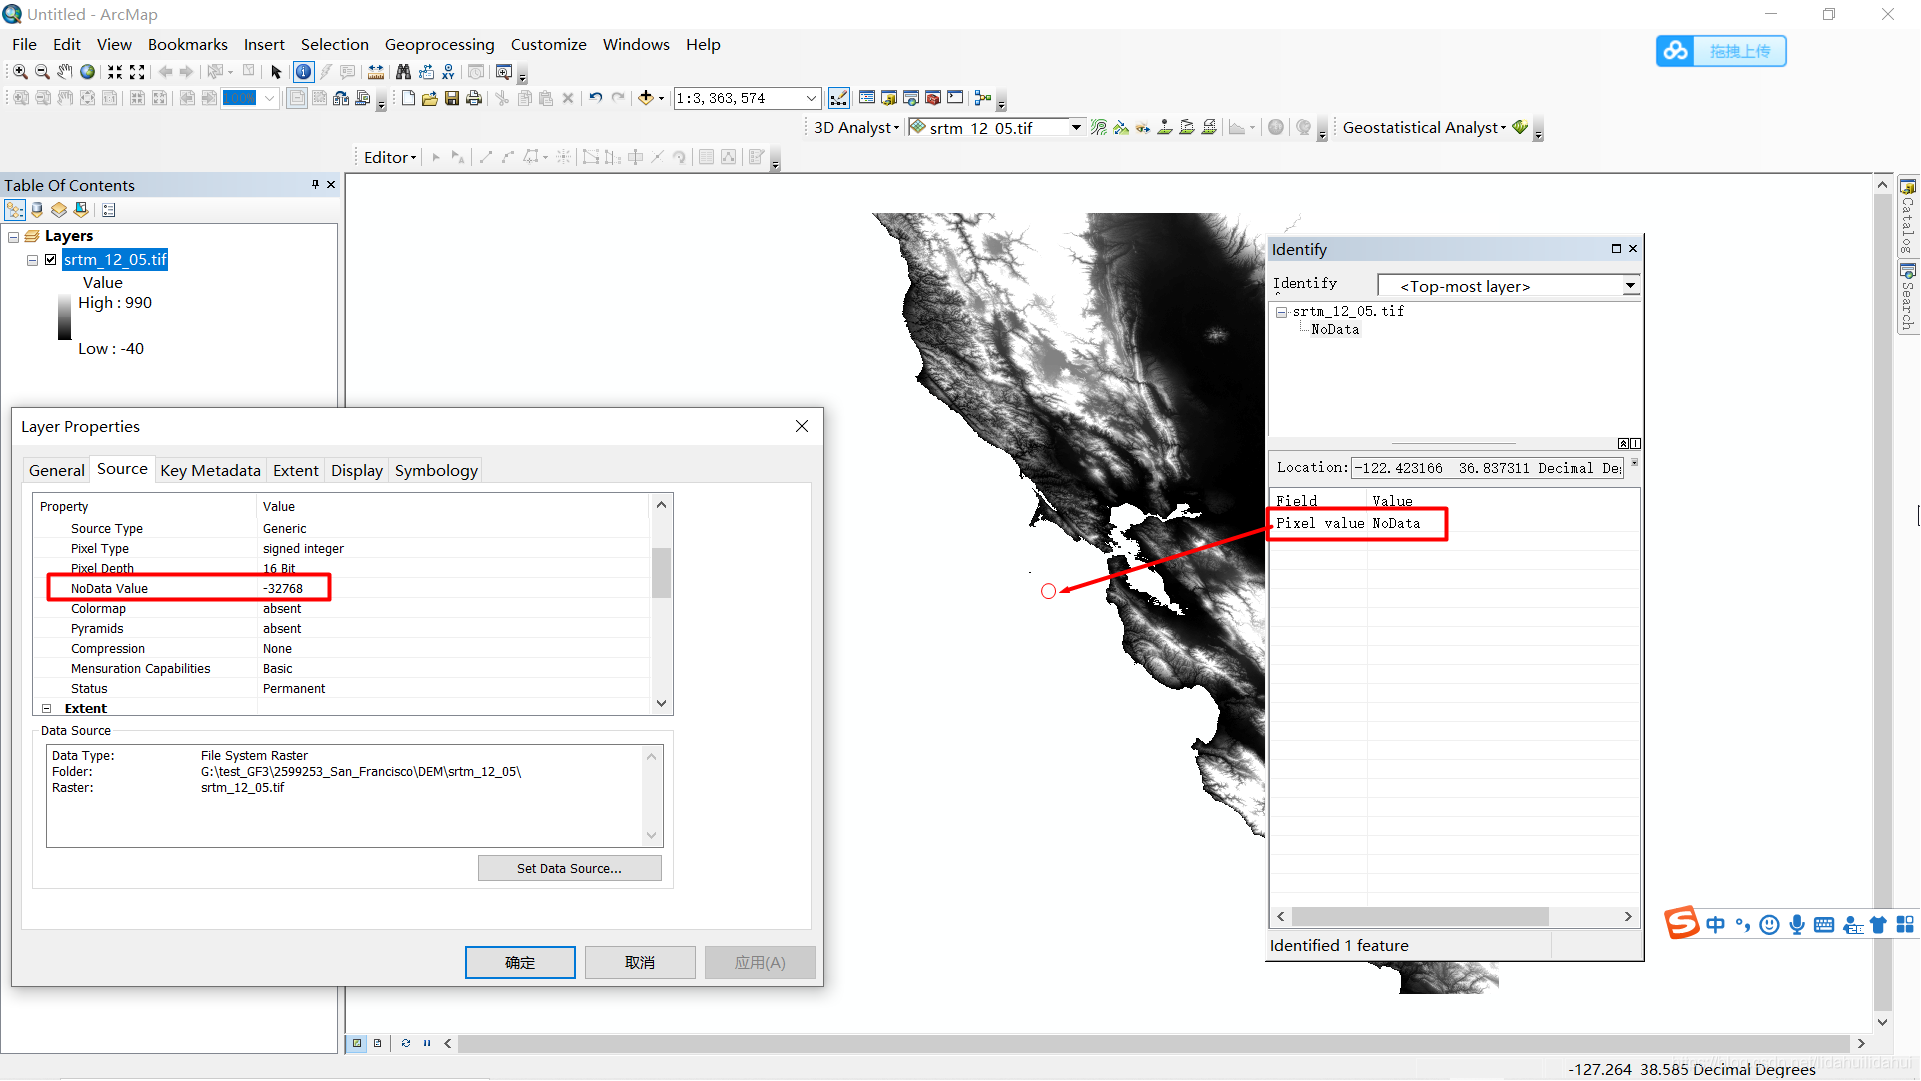Click the Full Extent globe icon
The image size is (1921, 1081).
[88, 72]
